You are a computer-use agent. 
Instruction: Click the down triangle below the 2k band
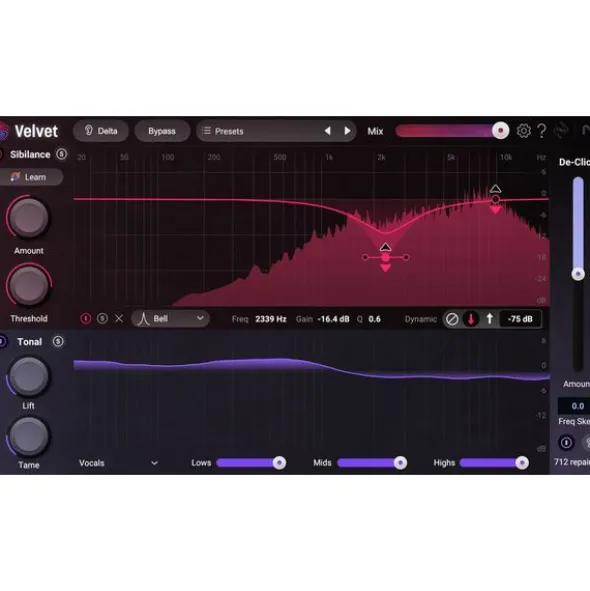[385, 268]
